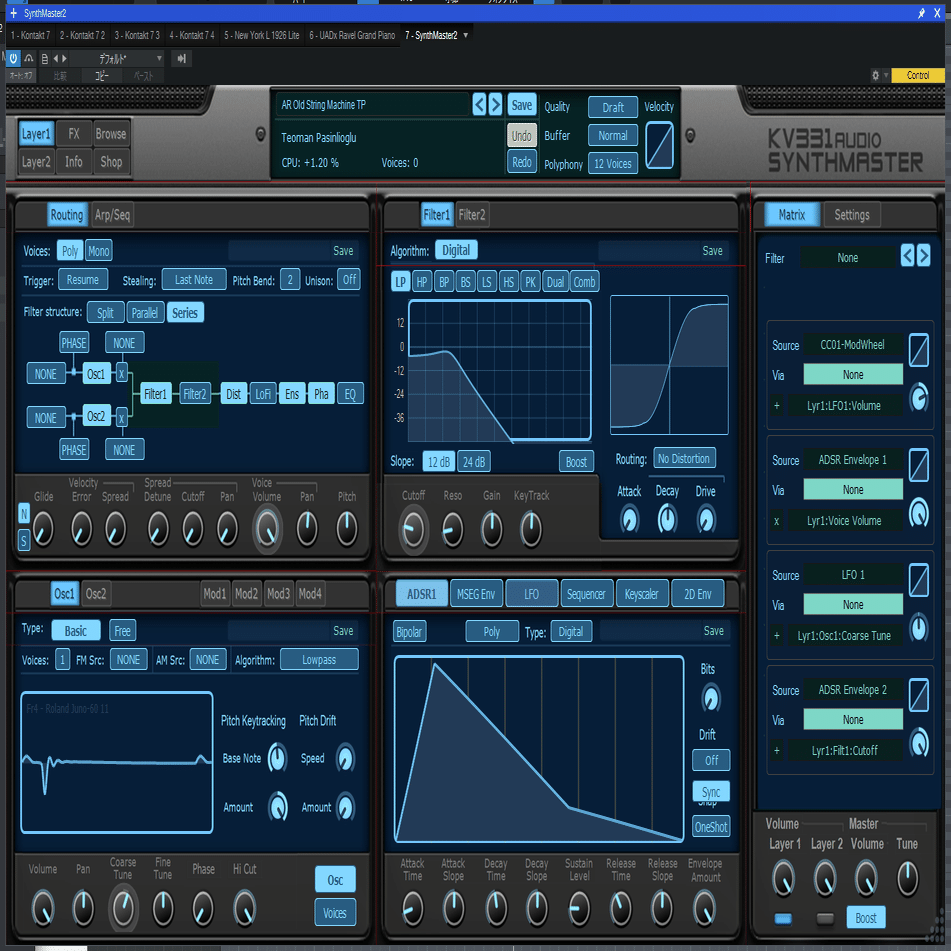Select Poly voices mode
The width and height of the screenshot is (951, 951).
click(70, 251)
